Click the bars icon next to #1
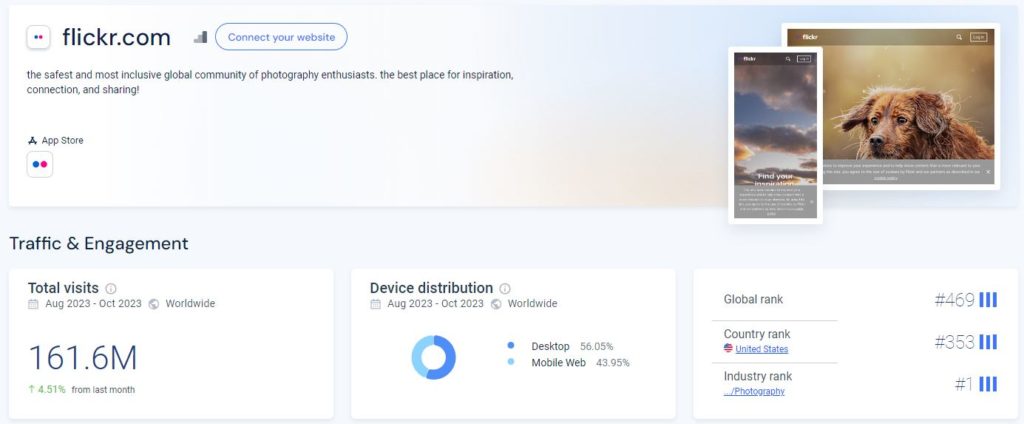This screenshot has width=1024, height=424. [x=988, y=384]
